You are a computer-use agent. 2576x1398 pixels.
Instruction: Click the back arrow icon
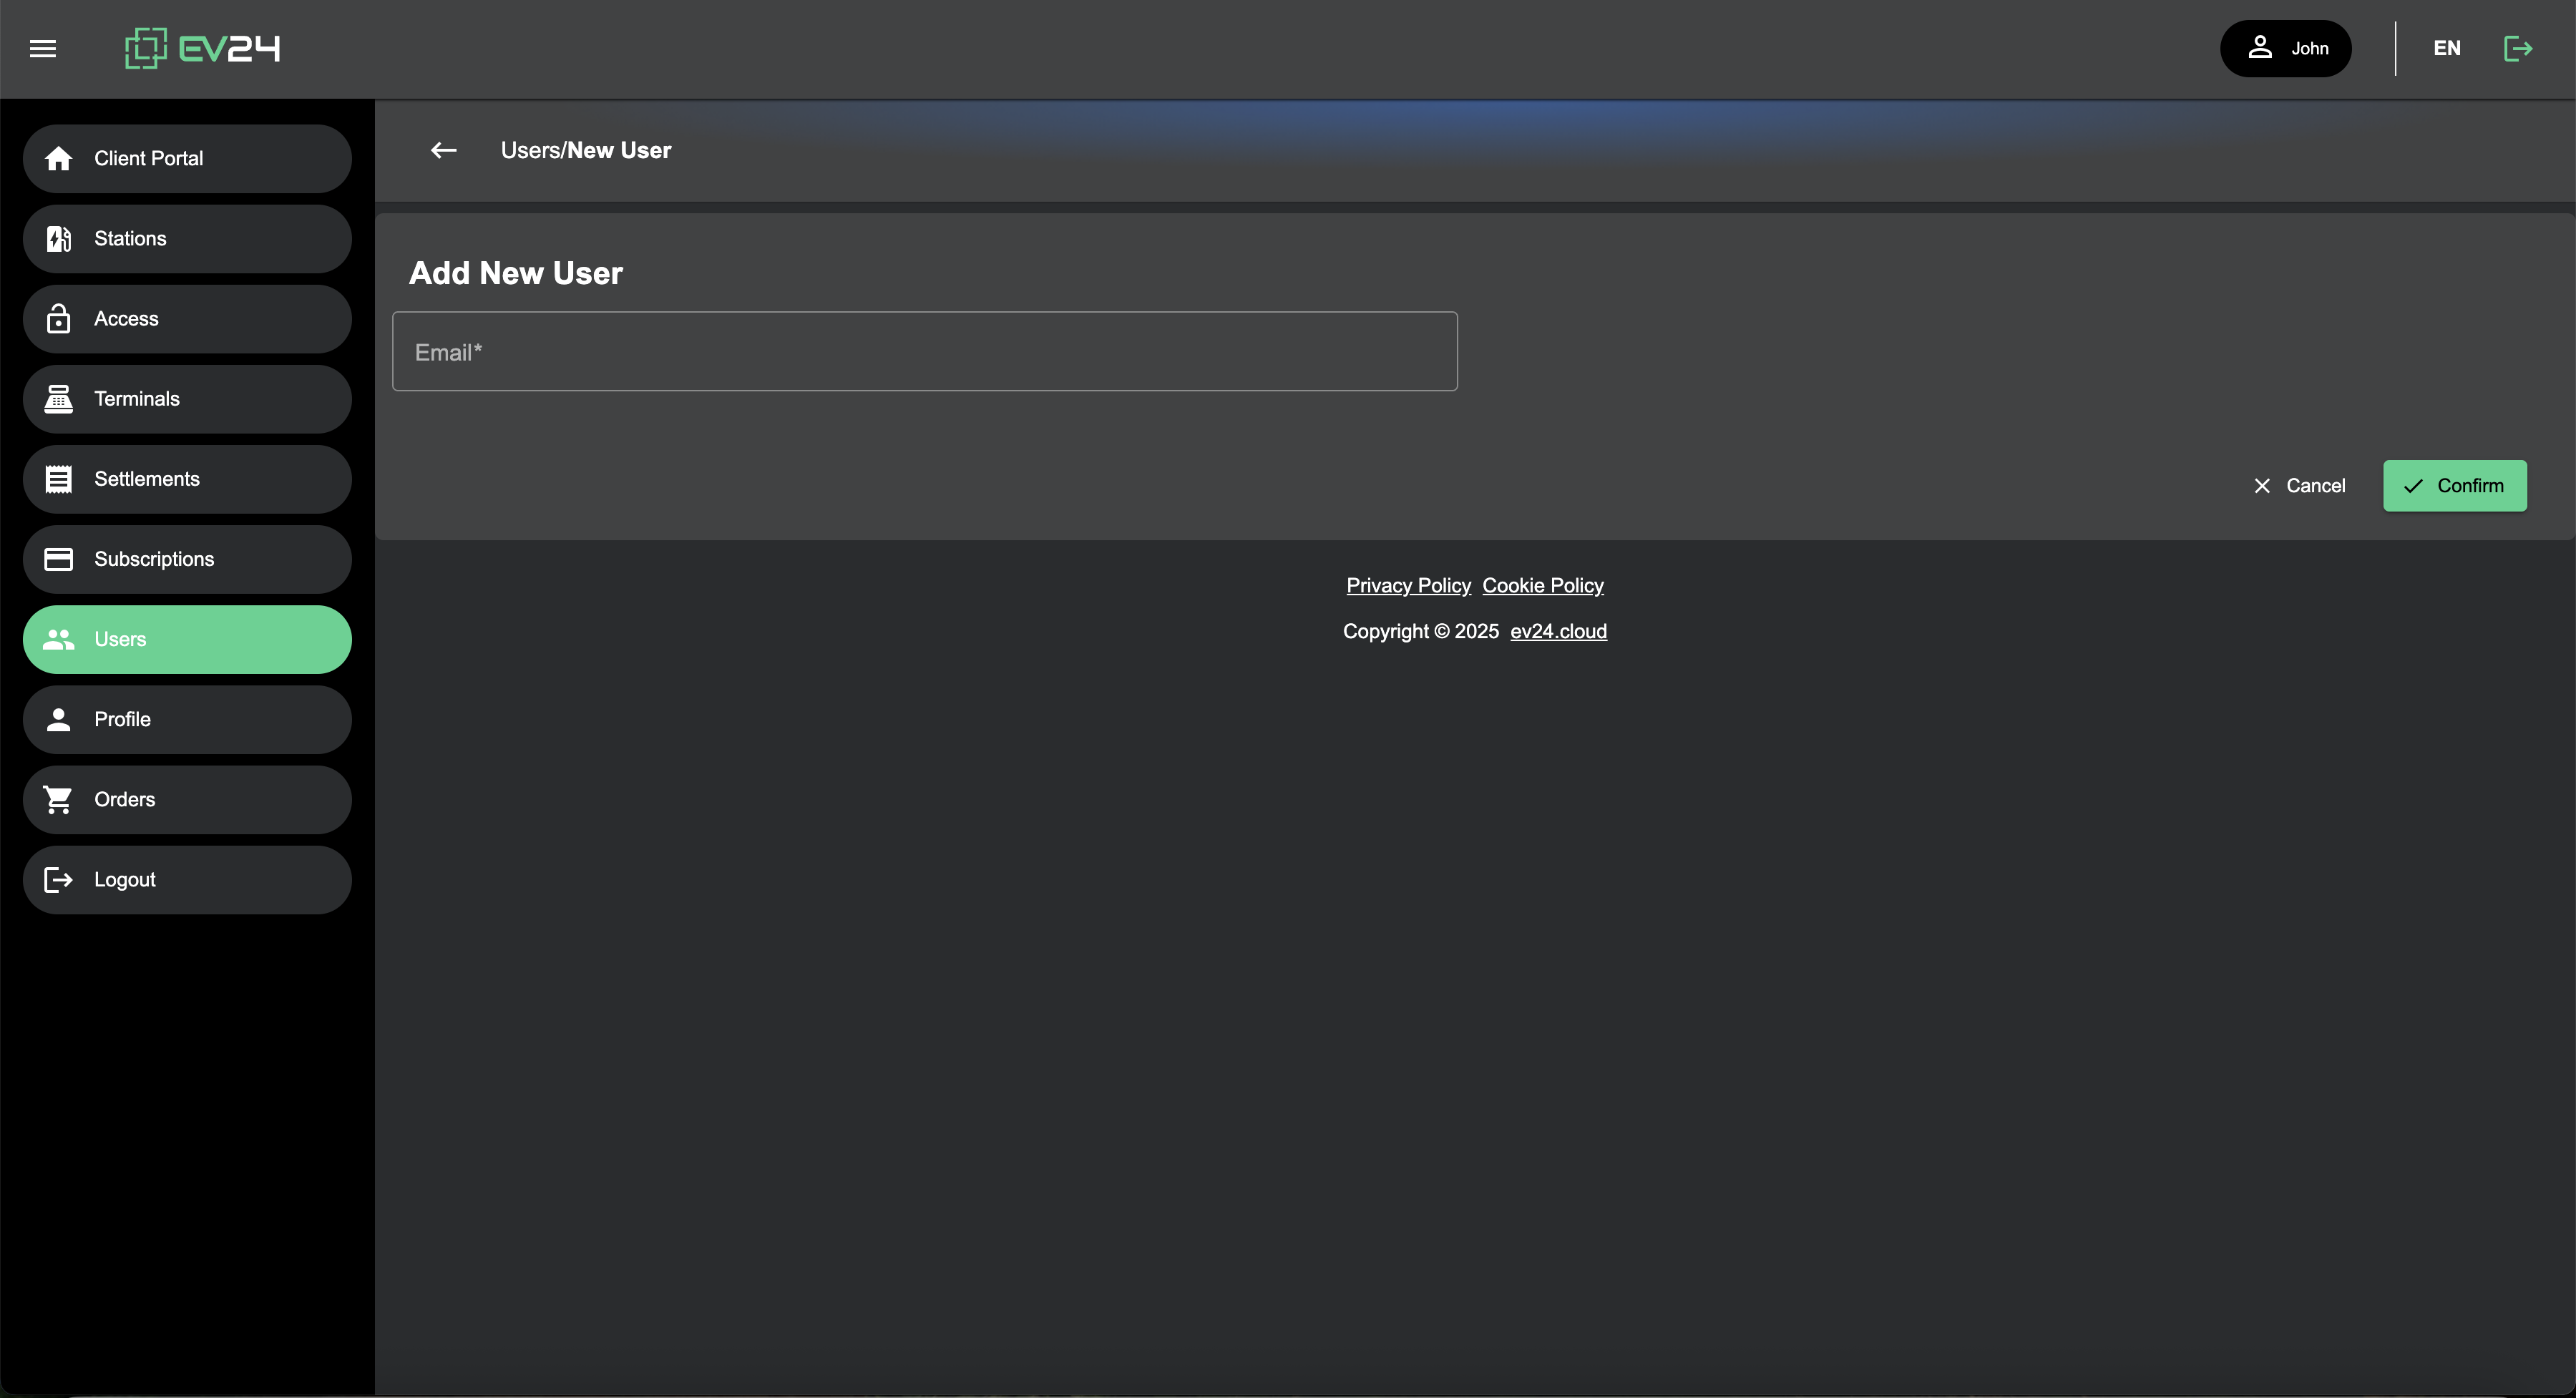click(x=443, y=150)
